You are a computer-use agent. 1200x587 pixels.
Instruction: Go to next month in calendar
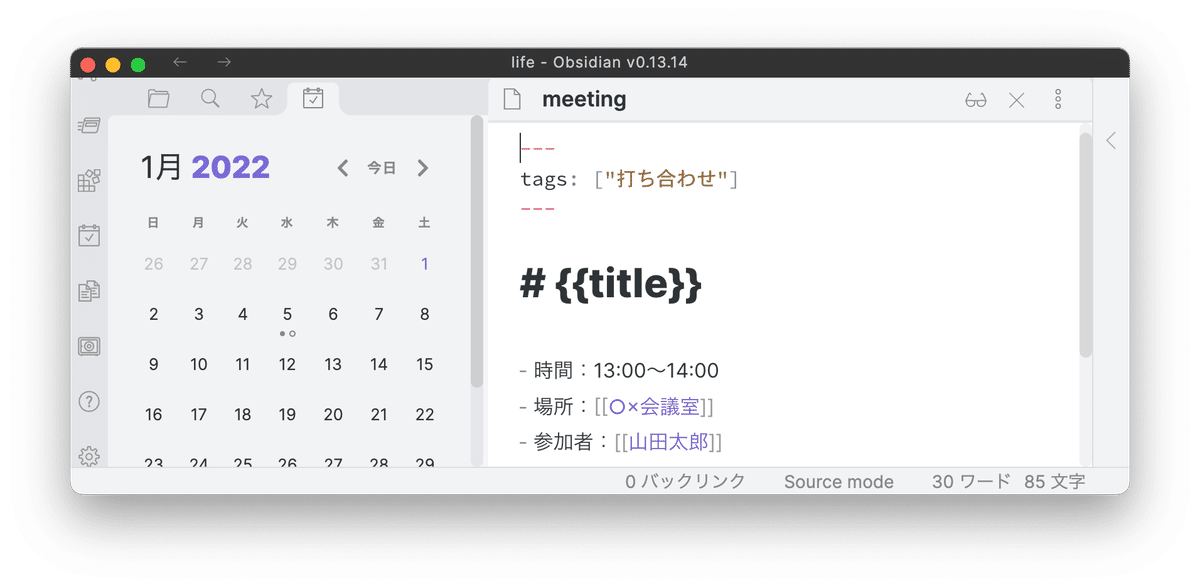[x=422, y=168]
